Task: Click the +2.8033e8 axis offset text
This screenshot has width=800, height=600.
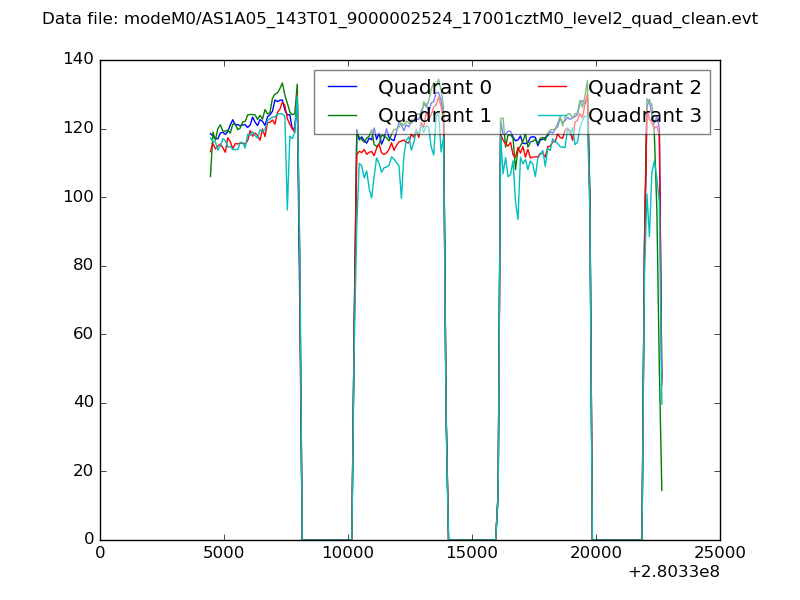Action: tap(673, 573)
